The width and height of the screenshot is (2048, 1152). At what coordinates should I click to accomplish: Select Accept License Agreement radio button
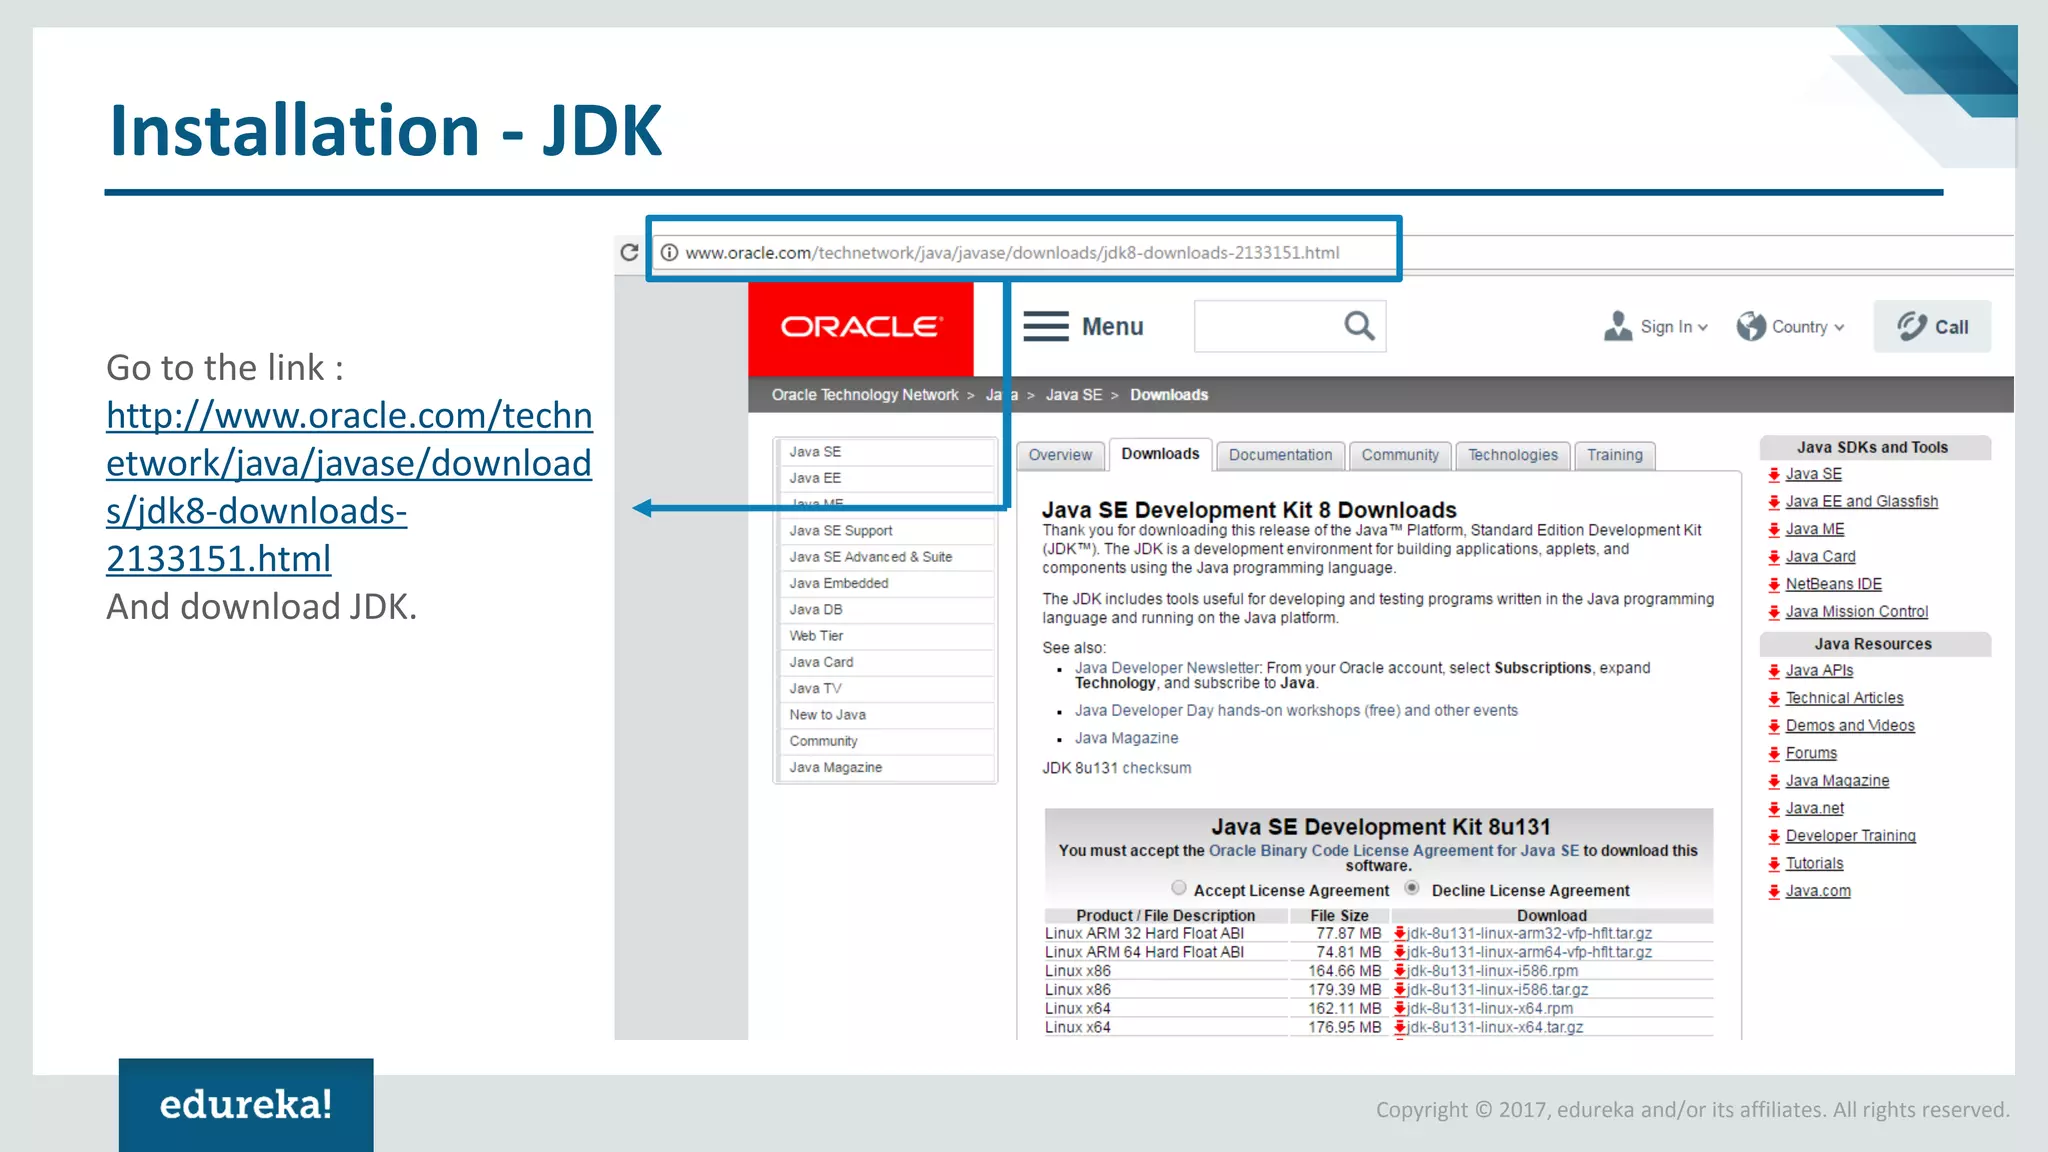1179,888
